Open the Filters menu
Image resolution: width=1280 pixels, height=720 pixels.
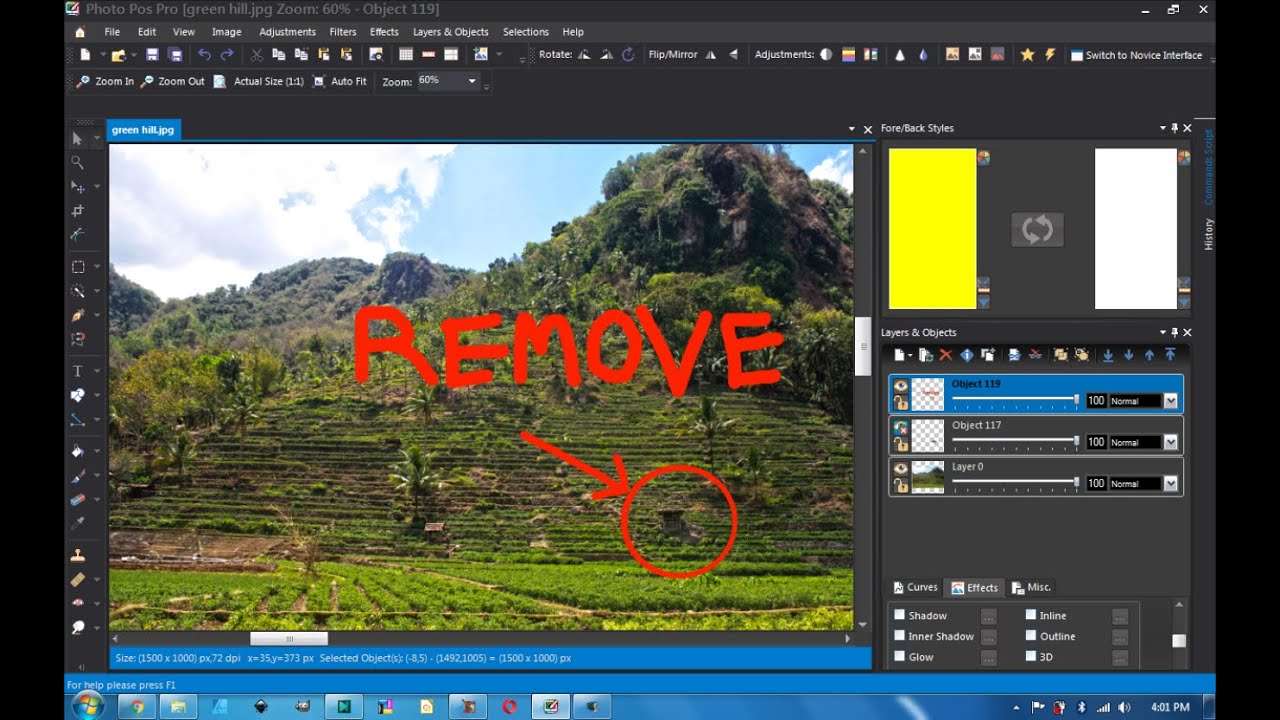(343, 32)
